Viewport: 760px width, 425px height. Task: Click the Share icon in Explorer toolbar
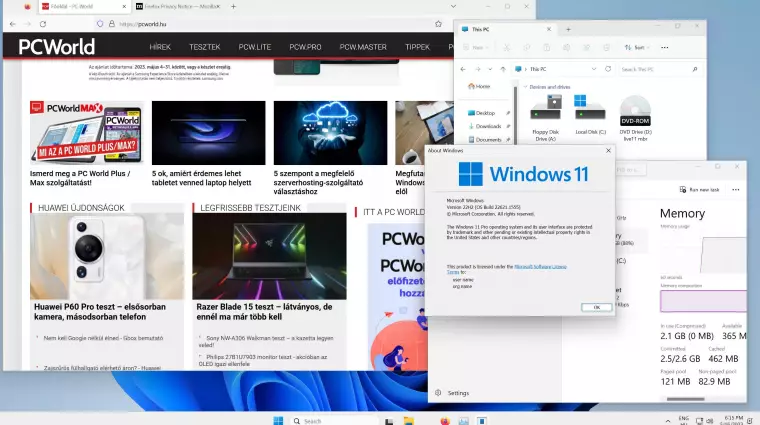pyautogui.click(x=586, y=47)
